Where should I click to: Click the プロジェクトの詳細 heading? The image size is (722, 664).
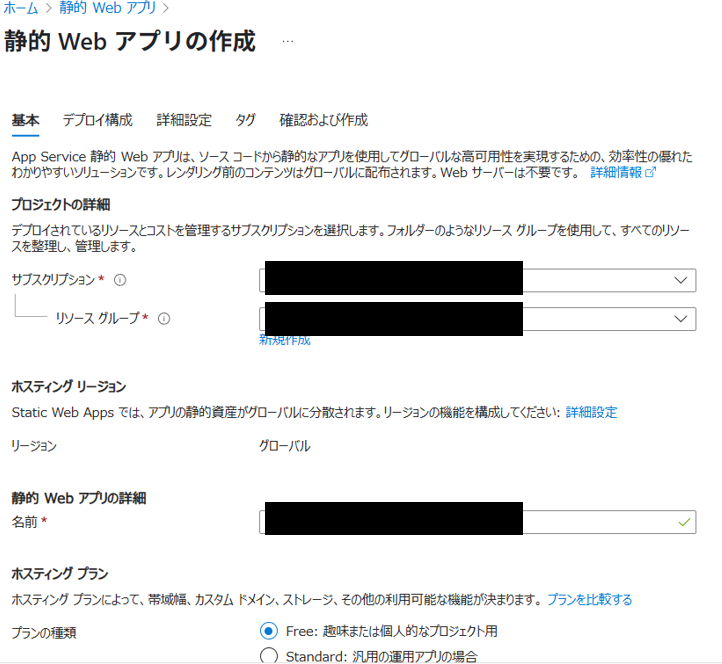click(61, 204)
